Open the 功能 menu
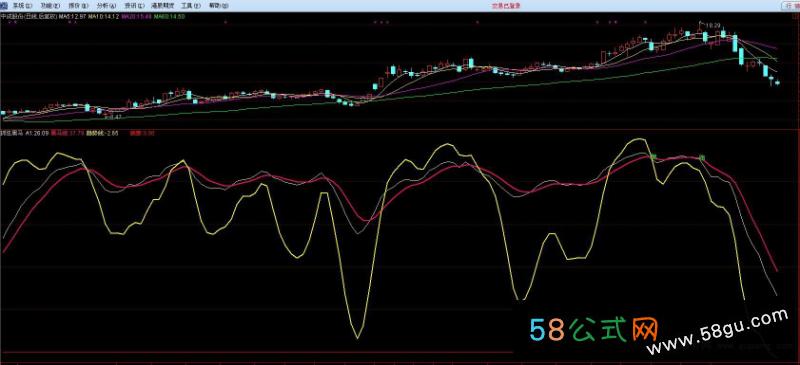This screenshot has width=800, height=365. [49, 6]
